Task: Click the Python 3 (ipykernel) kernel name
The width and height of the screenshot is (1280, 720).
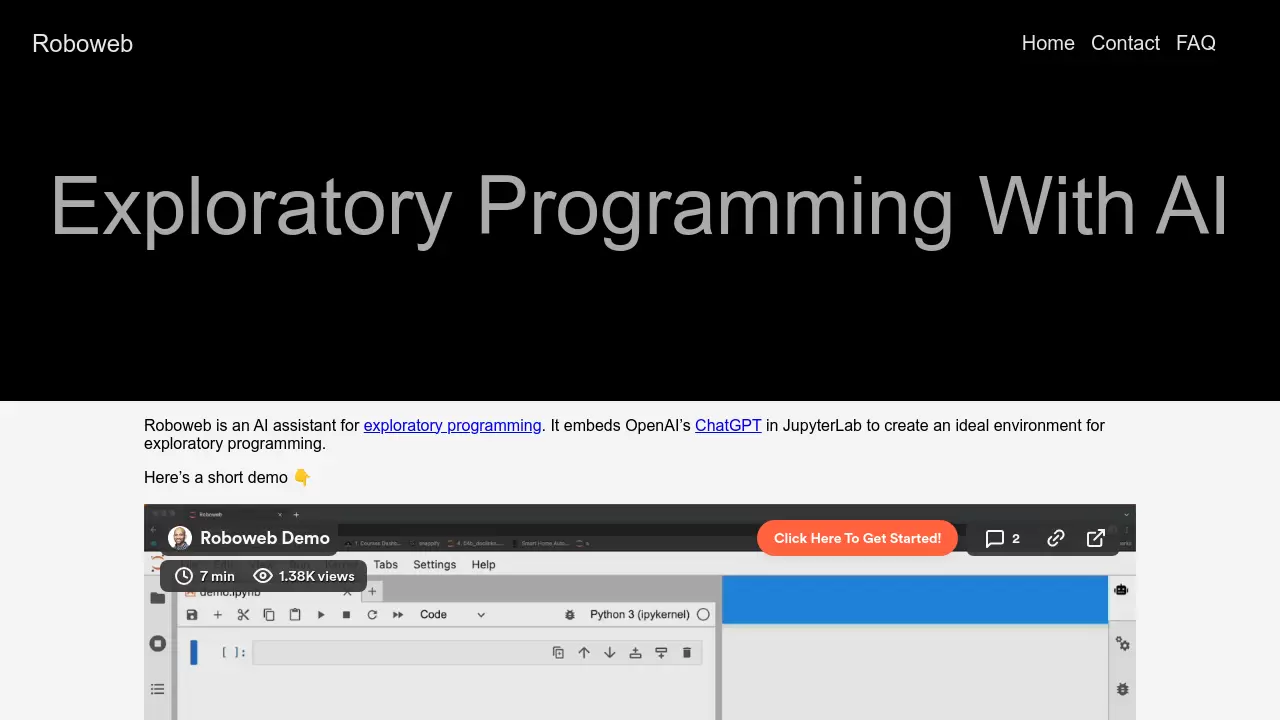Action: click(x=640, y=614)
